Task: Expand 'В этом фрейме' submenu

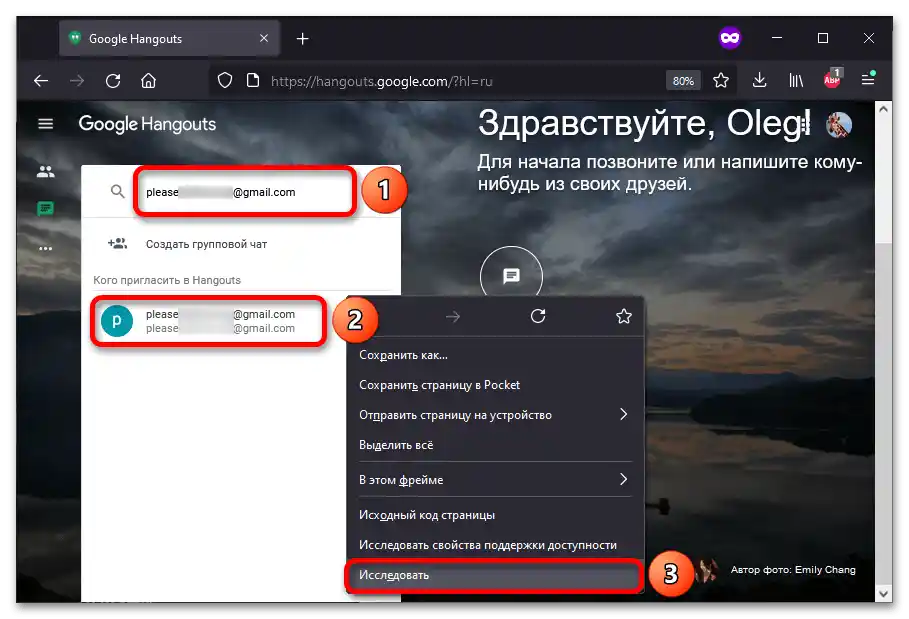Action: (x=495, y=480)
